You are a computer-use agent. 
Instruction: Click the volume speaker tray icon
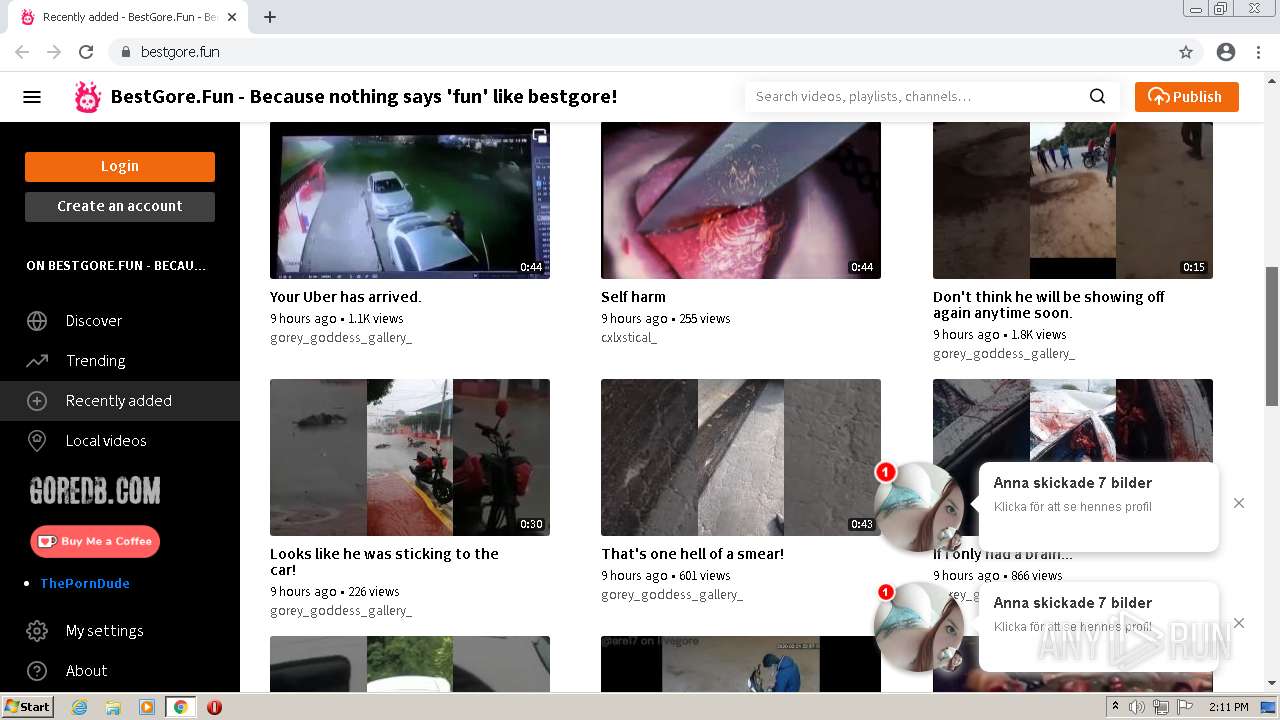click(1137, 707)
